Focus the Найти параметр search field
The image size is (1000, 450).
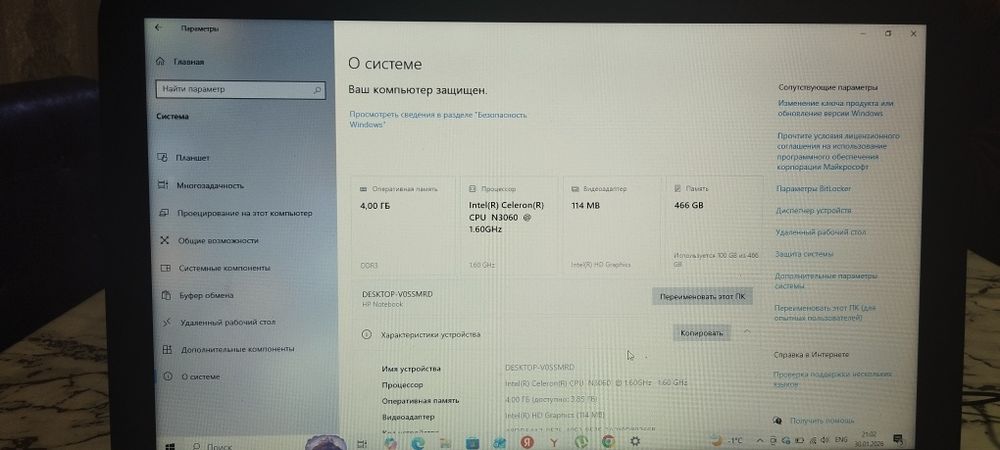click(x=240, y=90)
